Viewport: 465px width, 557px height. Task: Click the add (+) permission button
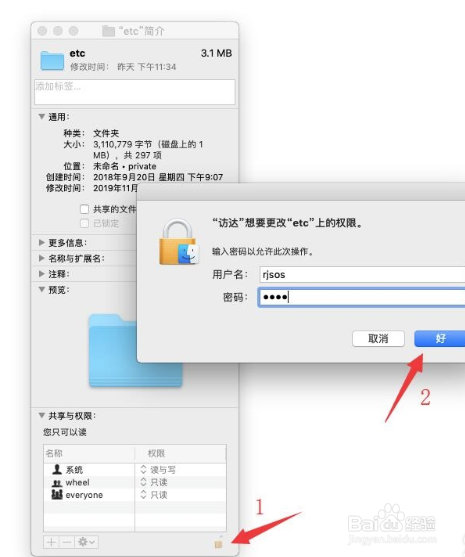pos(51,542)
